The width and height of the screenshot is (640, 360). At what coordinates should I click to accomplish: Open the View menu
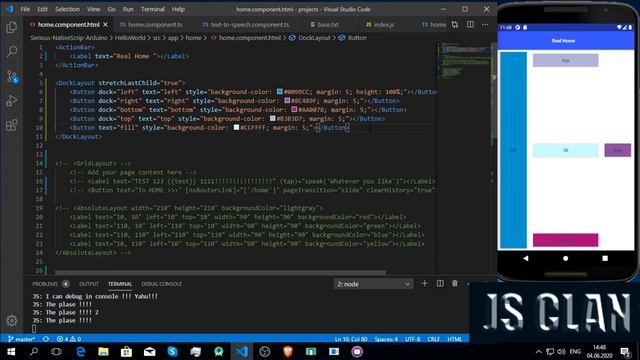click(93, 9)
